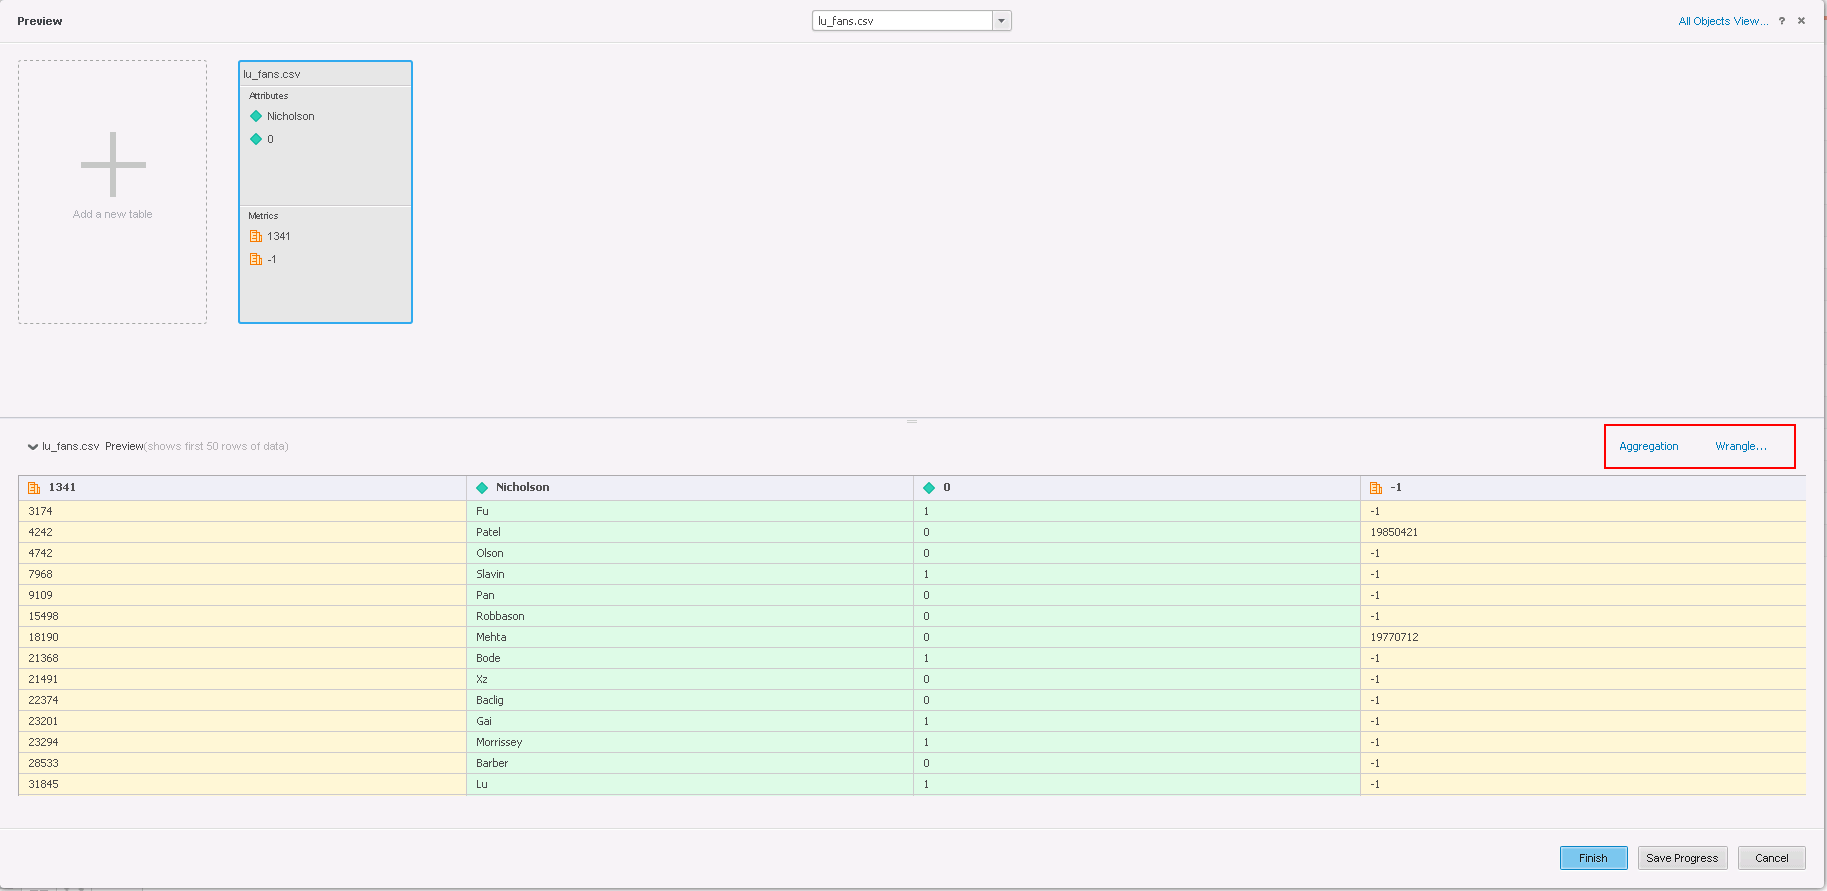Click the 1341 metric icon in table card

[256, 236]
